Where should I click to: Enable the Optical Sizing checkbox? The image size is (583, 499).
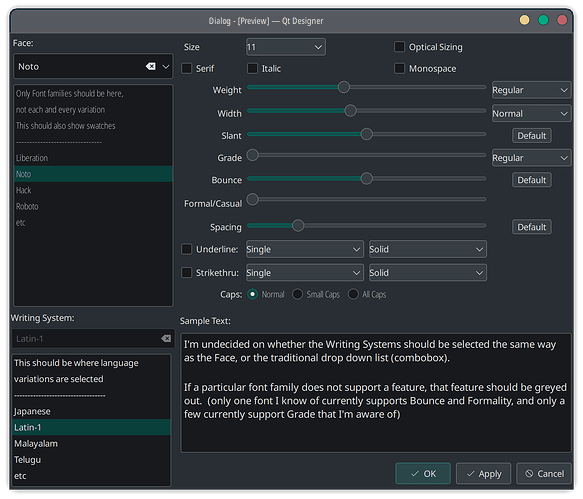[399, 47]
